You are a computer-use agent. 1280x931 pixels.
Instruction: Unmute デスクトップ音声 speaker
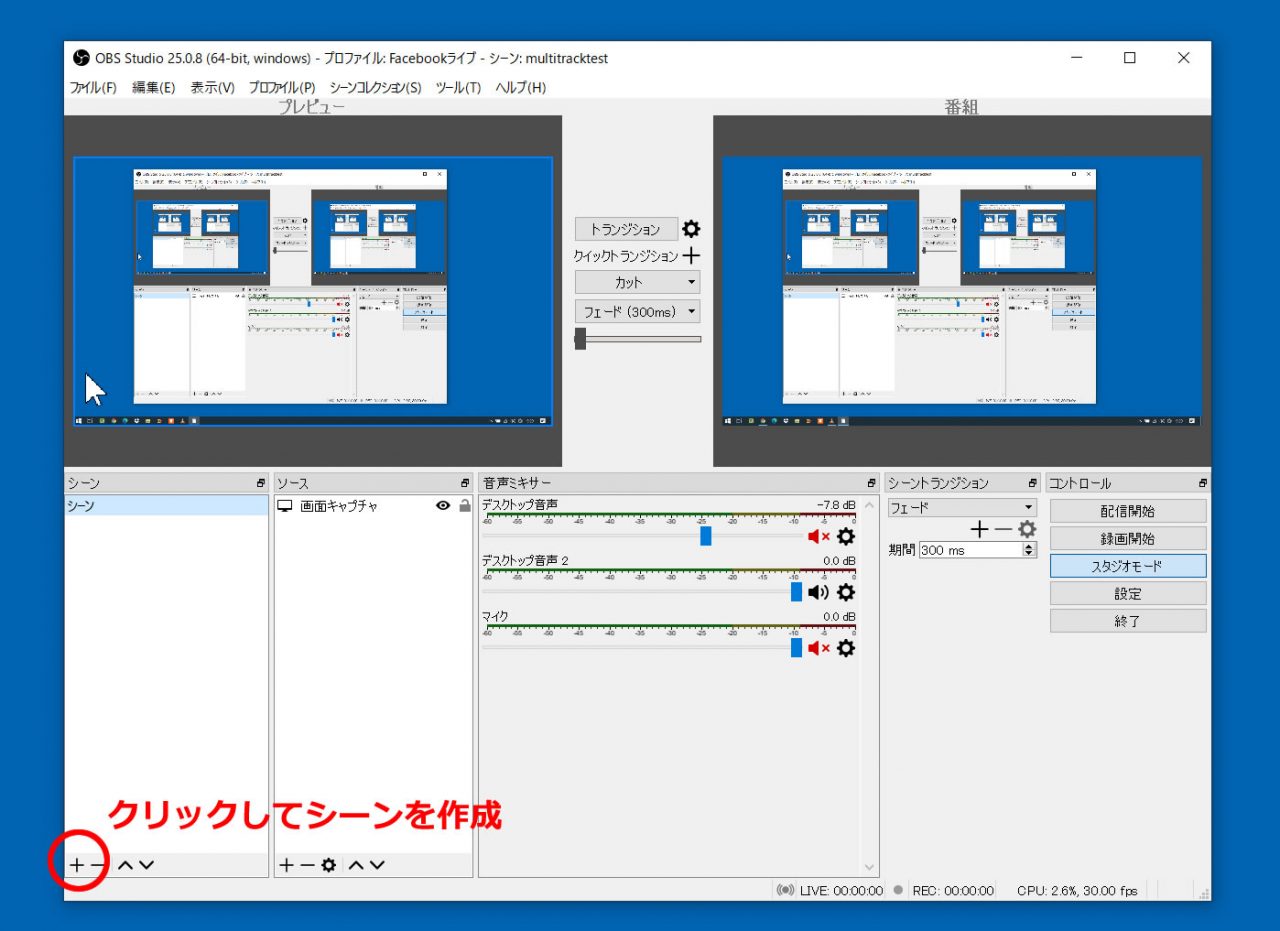tap(819, 536)
